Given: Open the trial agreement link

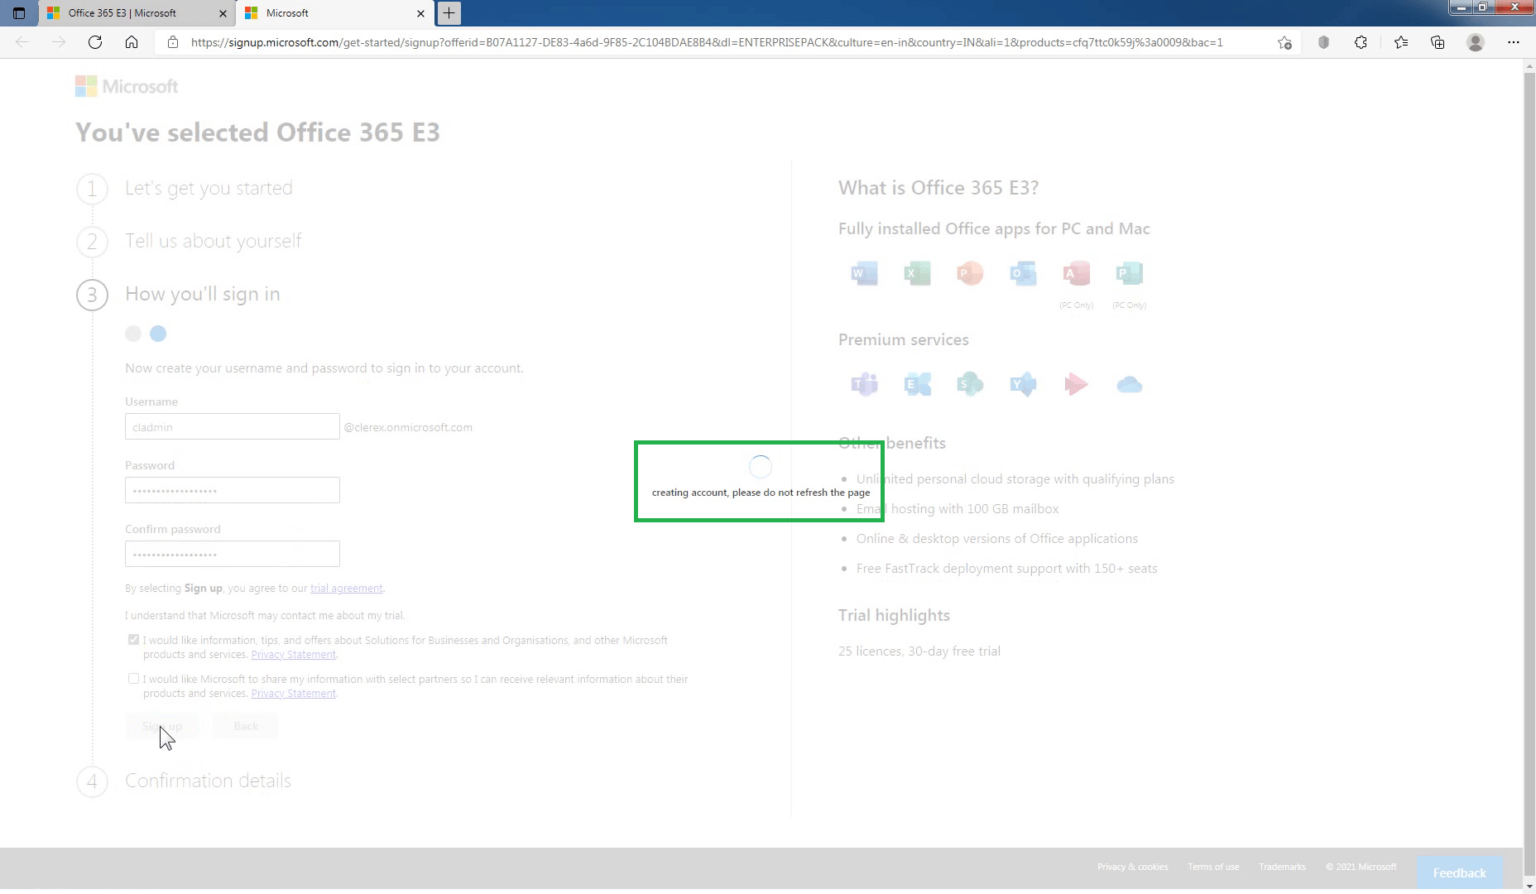Looking at the screenshot, I should 346,588.
